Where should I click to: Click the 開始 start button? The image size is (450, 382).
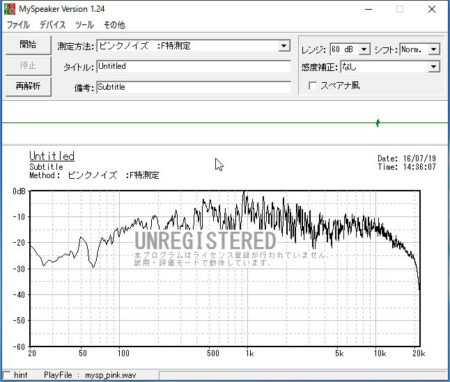pyautogui.click(x=28, y=45)
